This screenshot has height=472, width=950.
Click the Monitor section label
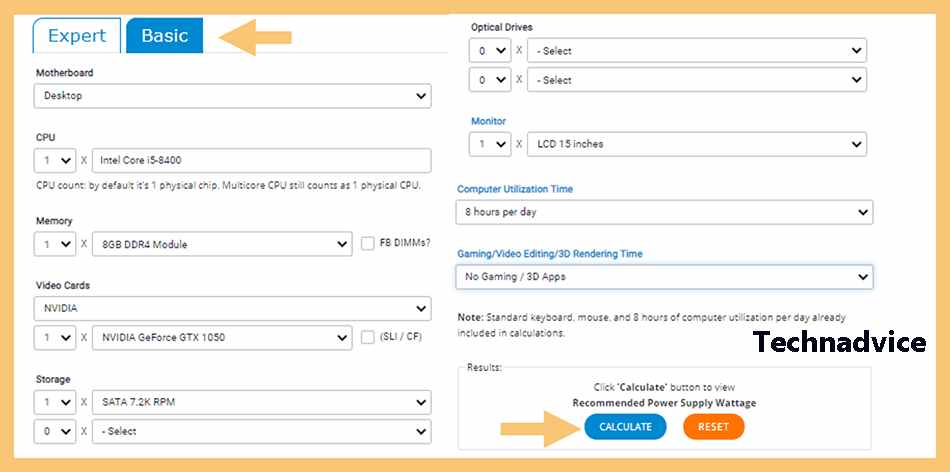coord(488,121)
